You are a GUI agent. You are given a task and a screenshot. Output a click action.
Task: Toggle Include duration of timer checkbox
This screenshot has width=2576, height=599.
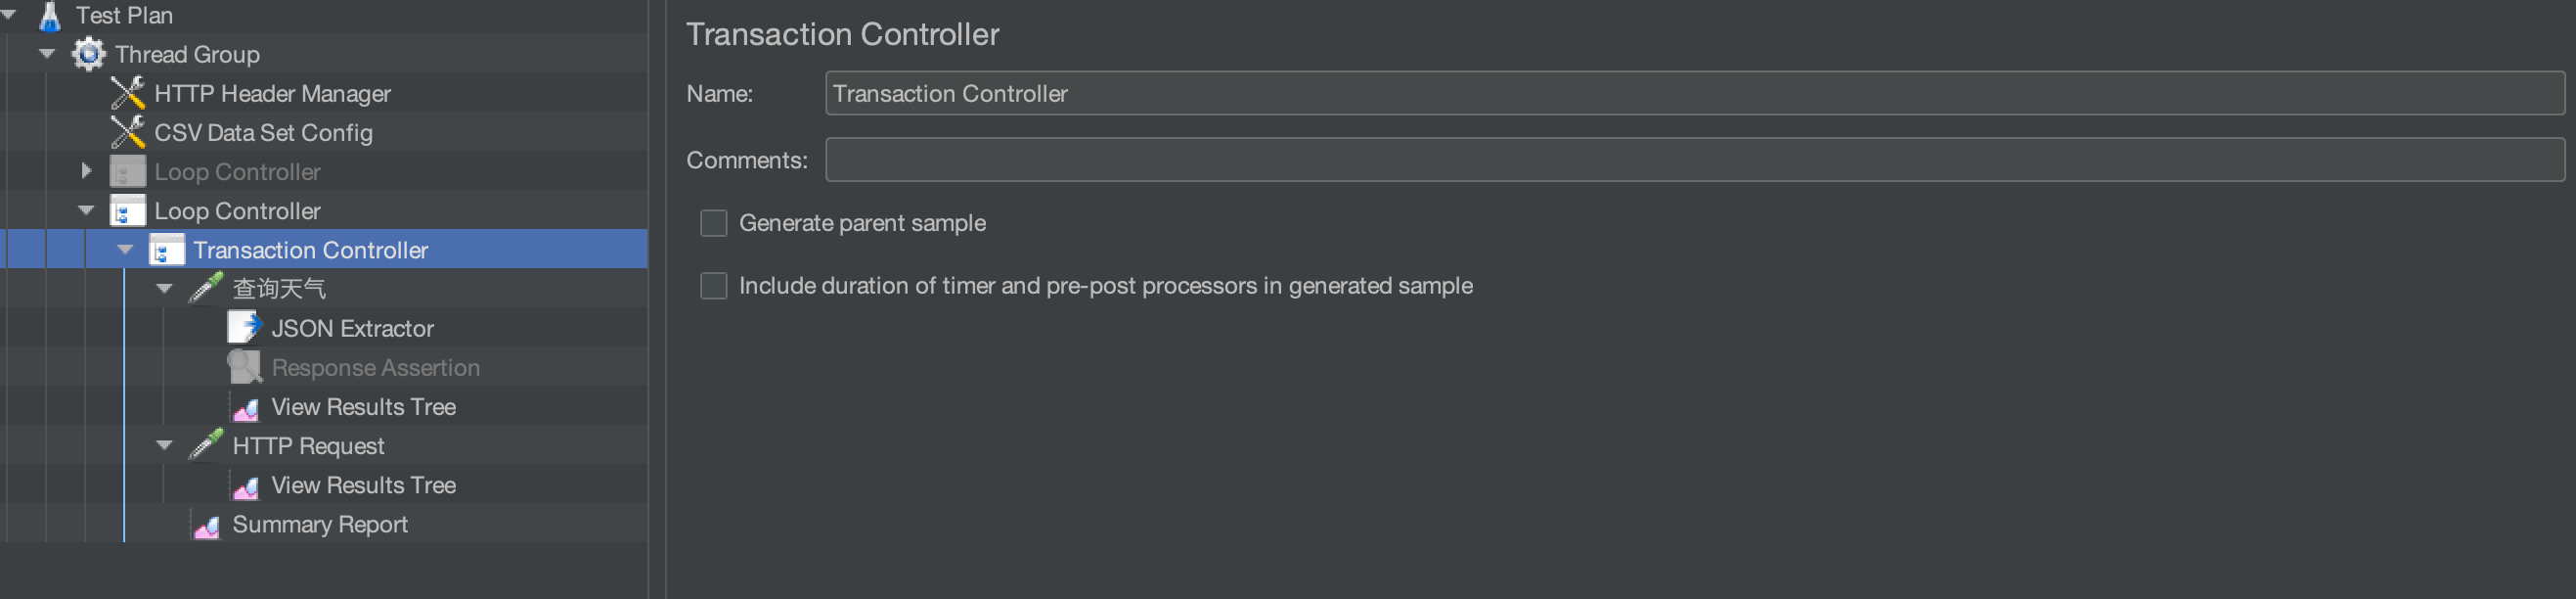click(x=713, y=286)
